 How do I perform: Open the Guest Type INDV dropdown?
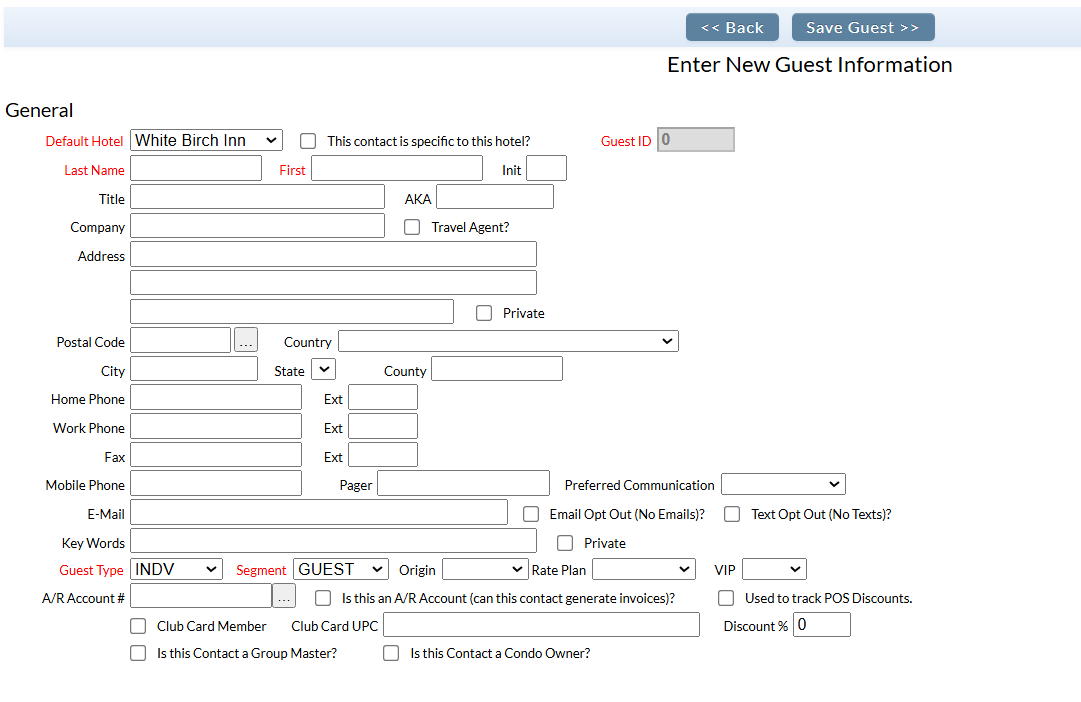point(176,569)
